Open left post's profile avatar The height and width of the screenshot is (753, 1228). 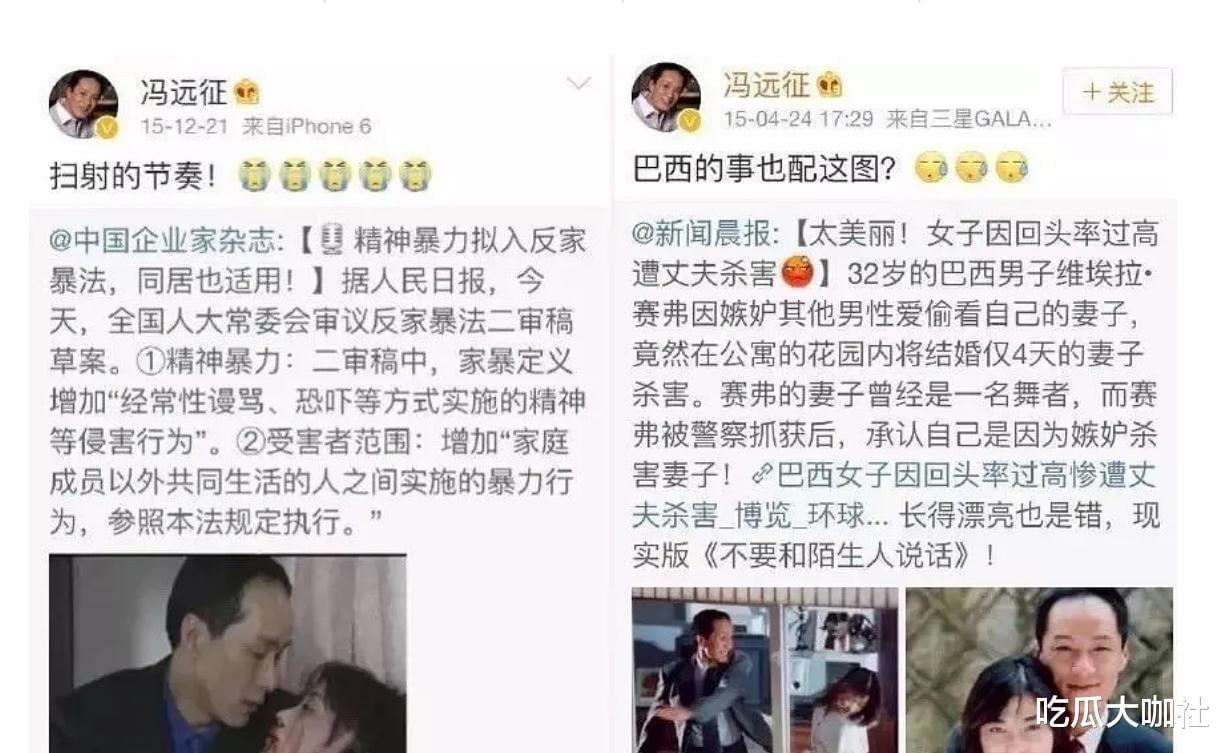tap(84, 103)
